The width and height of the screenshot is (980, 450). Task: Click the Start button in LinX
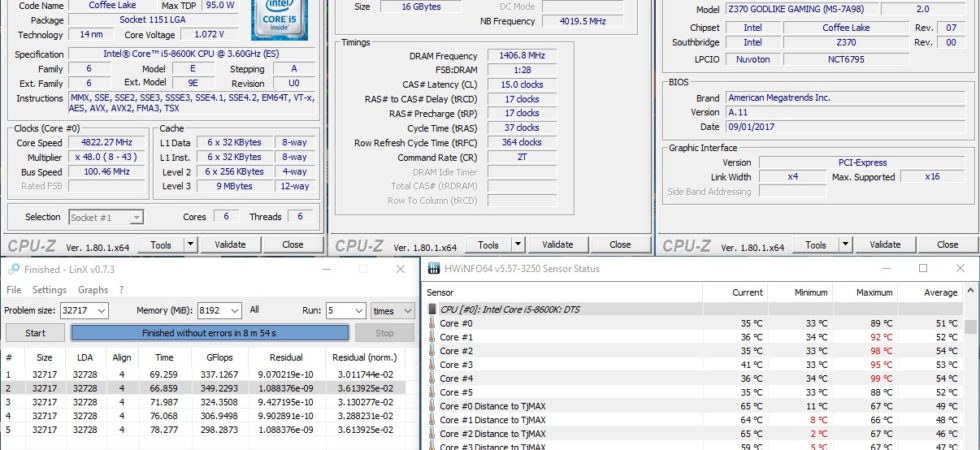point(35,333)
